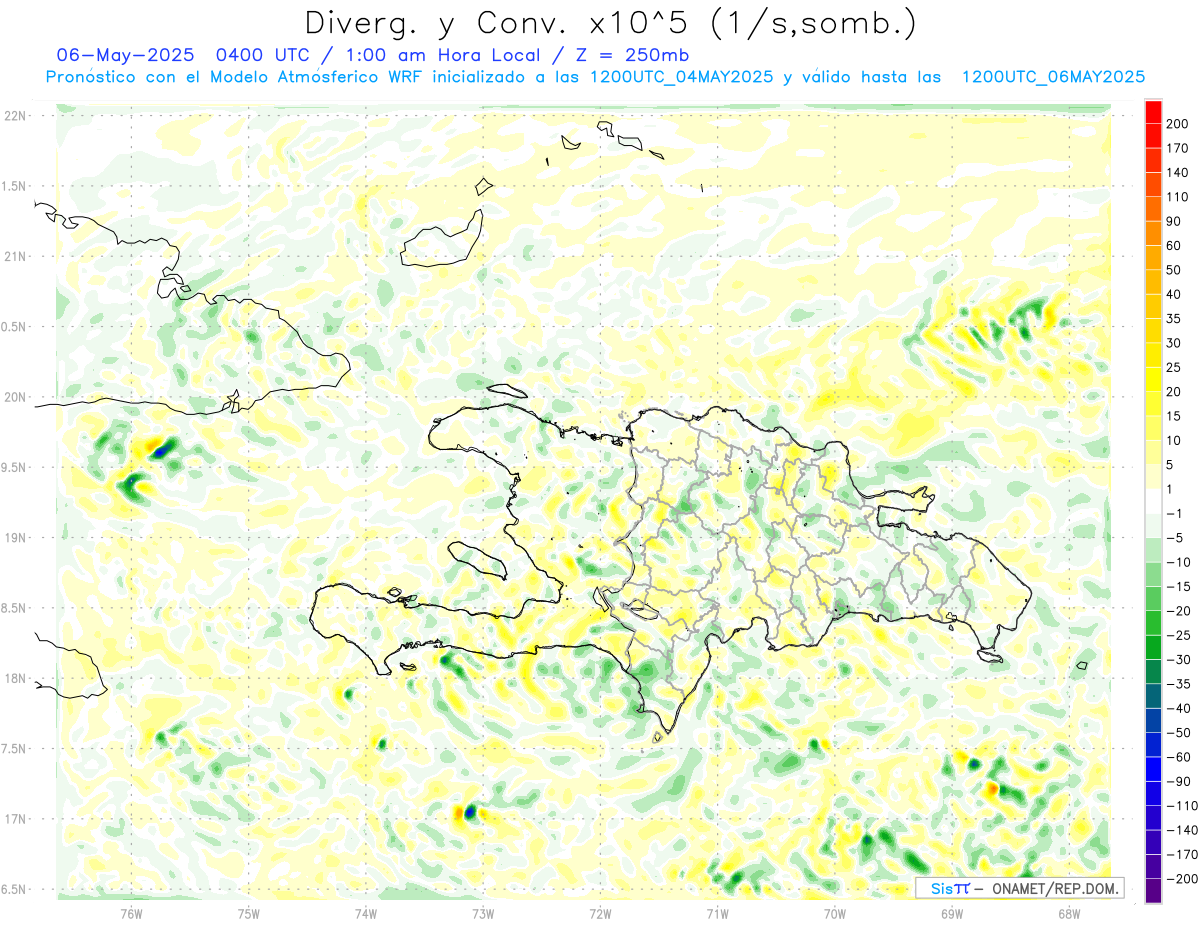Image resolution: width=1200 pixels, height=927 pixels.
Task: Click the '20N' latitude label
Action: pos(14,397)
